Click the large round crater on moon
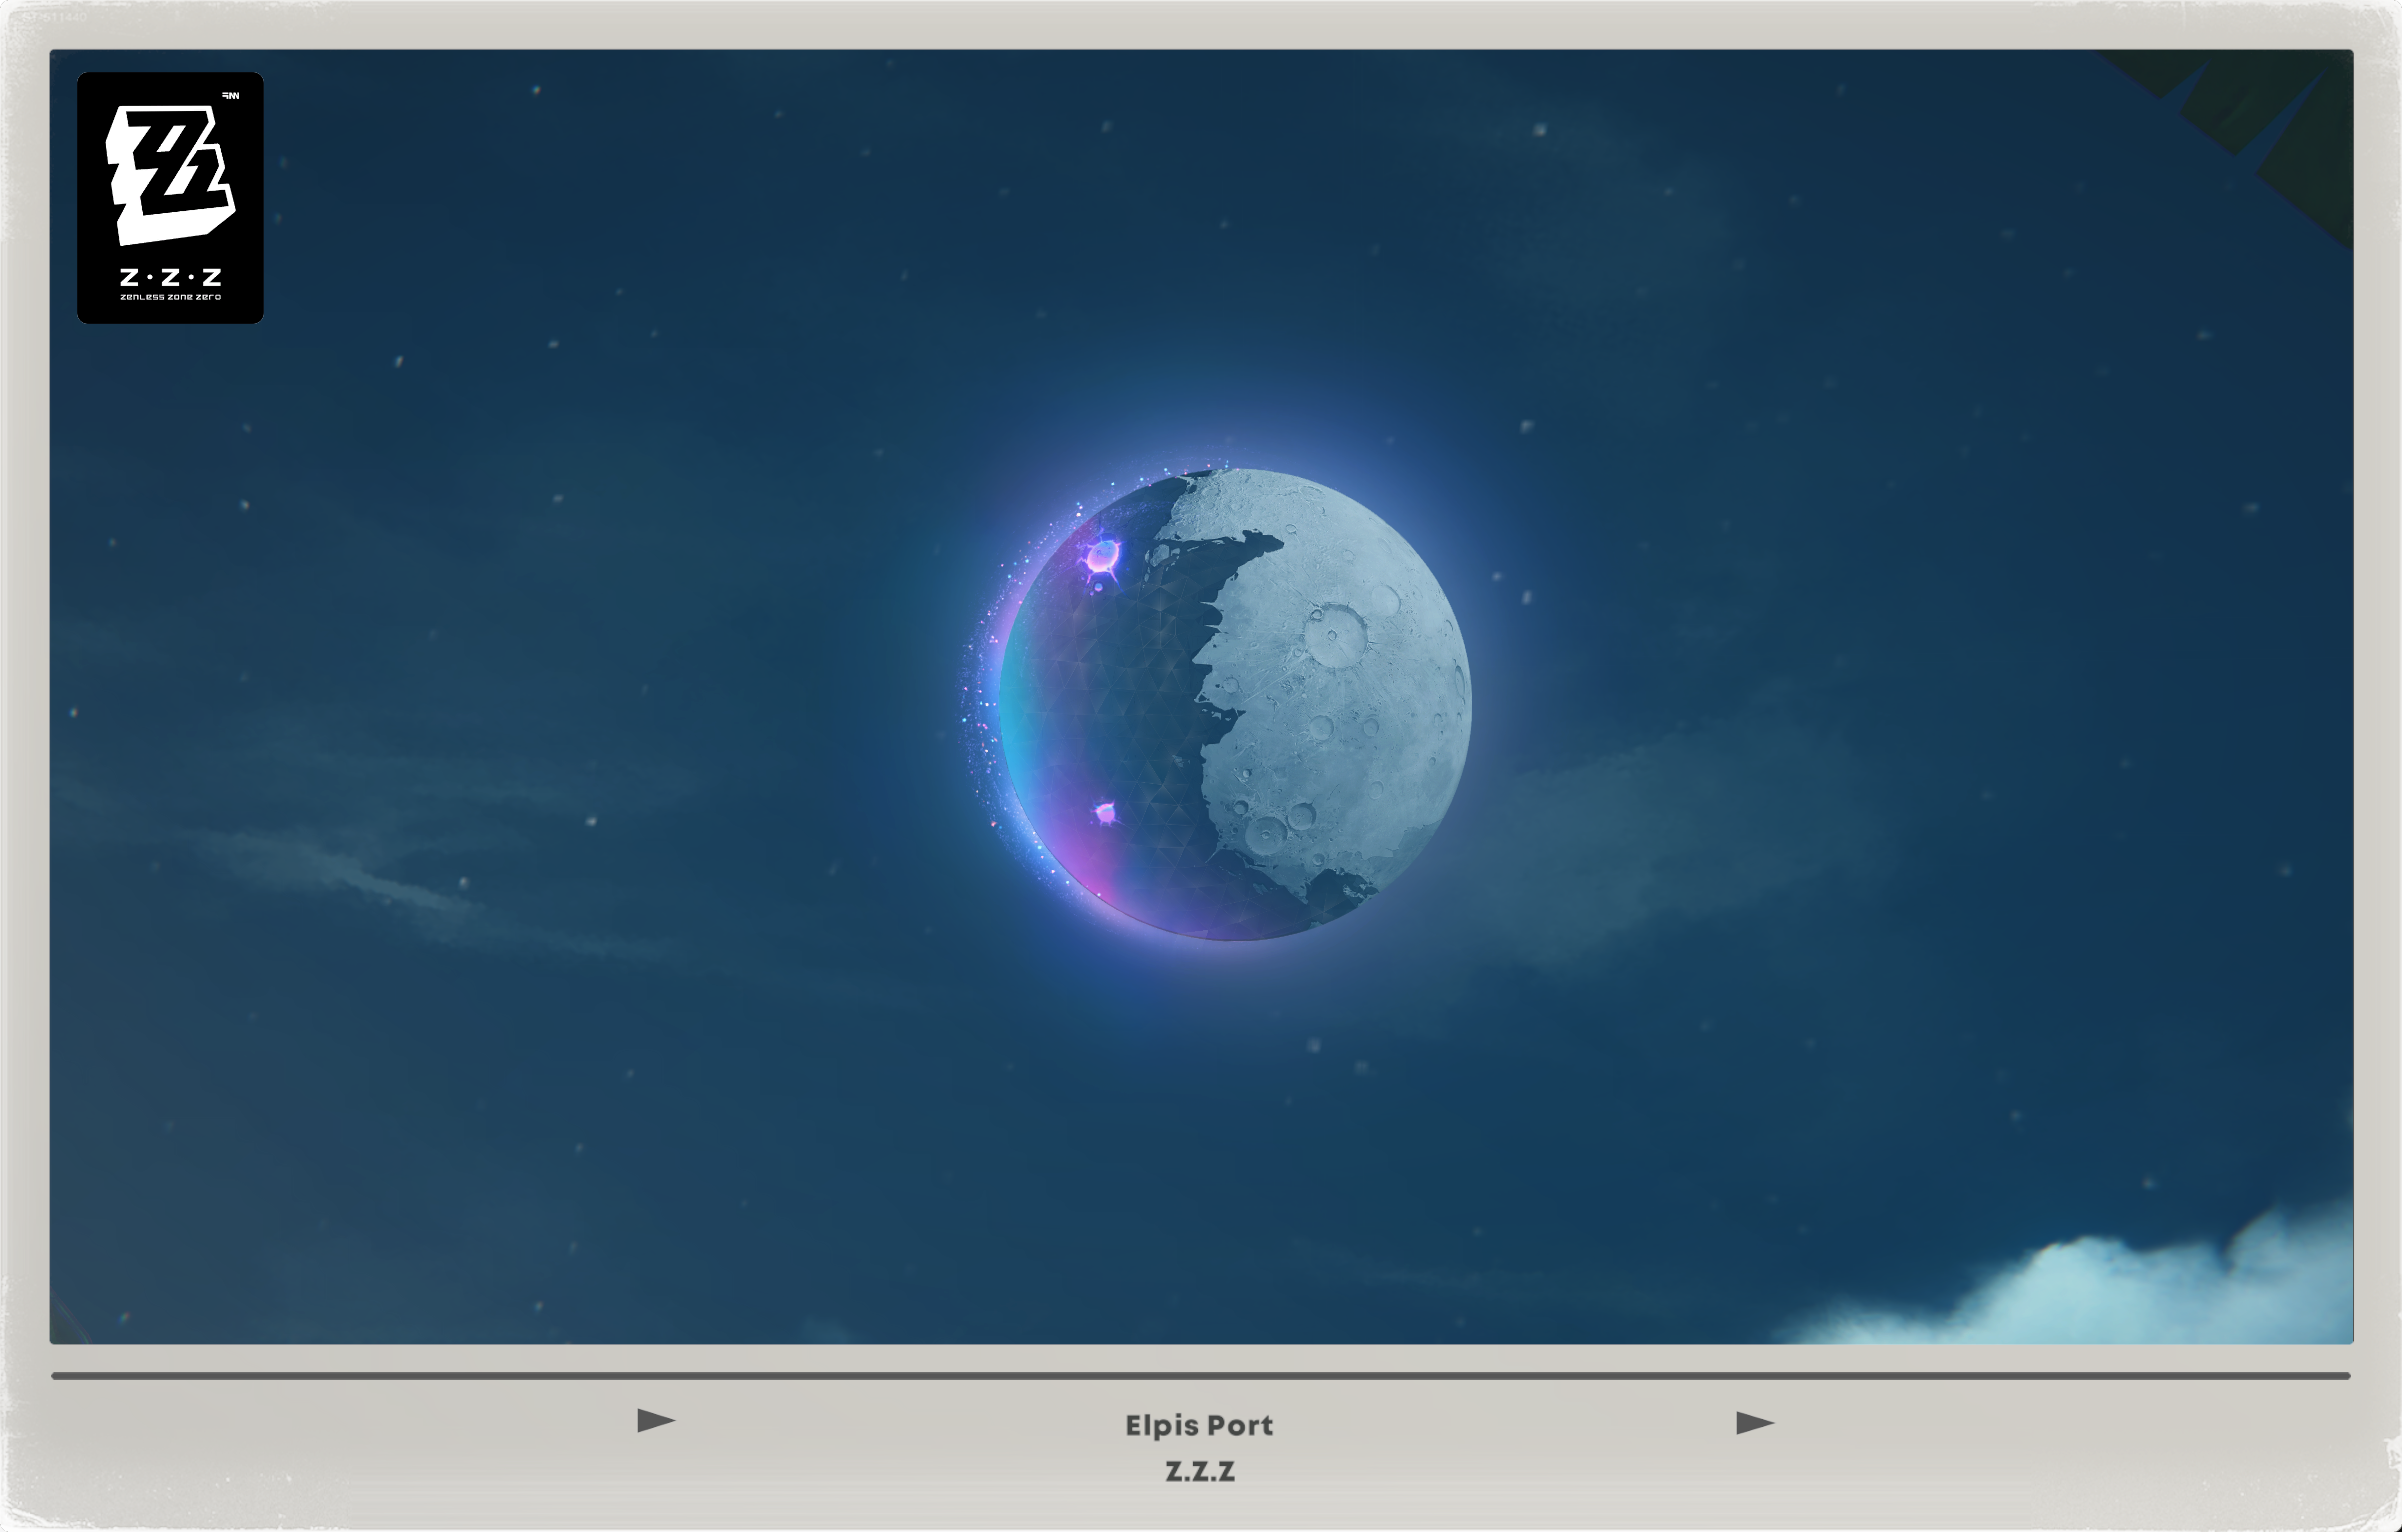This screenshot has width=2402, height=1532. point(1335,634)
